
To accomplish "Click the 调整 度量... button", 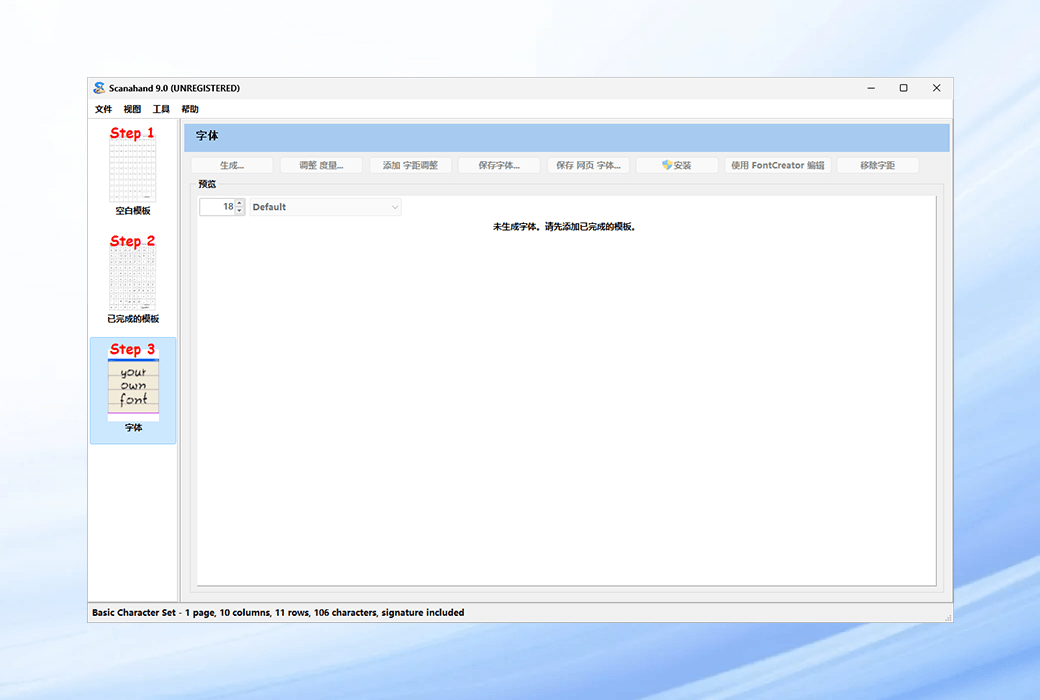I will [321, 165].
